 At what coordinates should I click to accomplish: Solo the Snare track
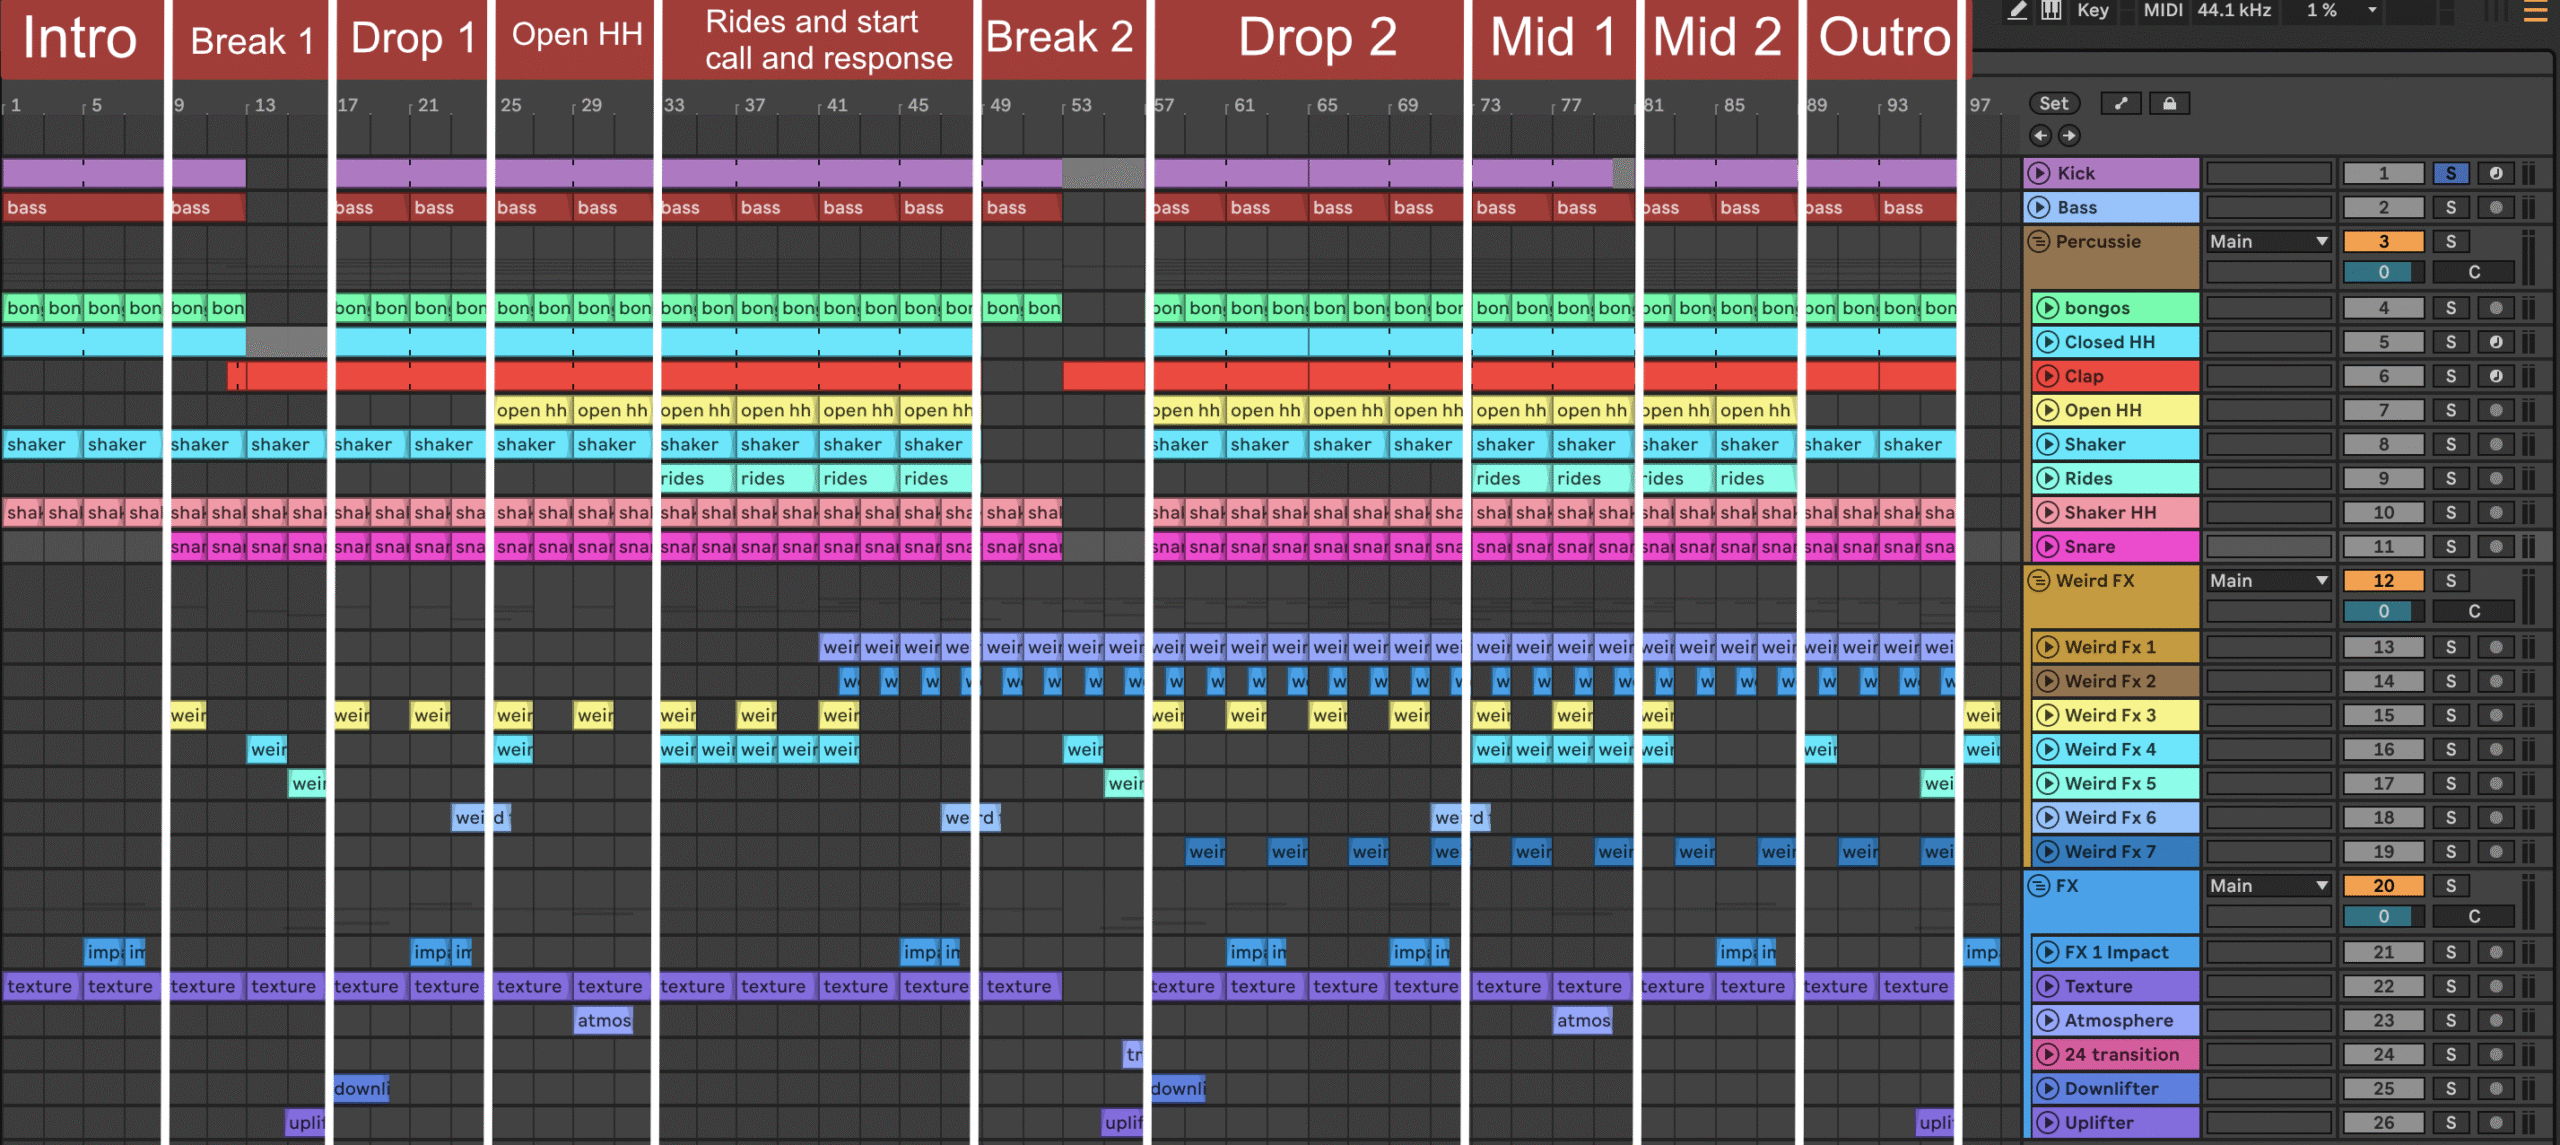(x=2450, y=547)
